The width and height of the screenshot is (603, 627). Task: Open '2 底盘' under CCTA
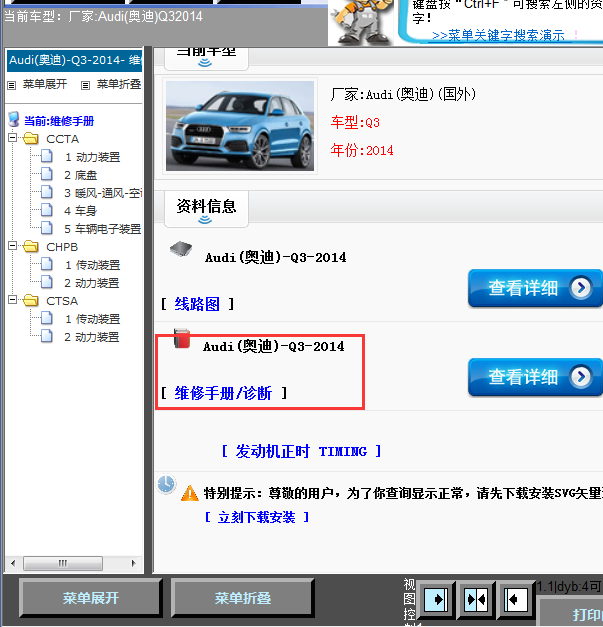(x=81, y=175)
